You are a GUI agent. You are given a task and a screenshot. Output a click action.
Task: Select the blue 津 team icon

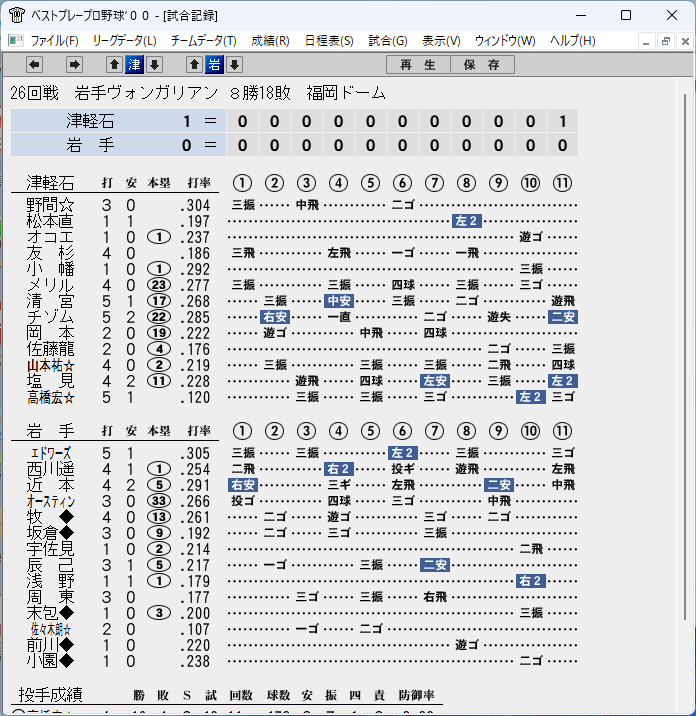134,65
